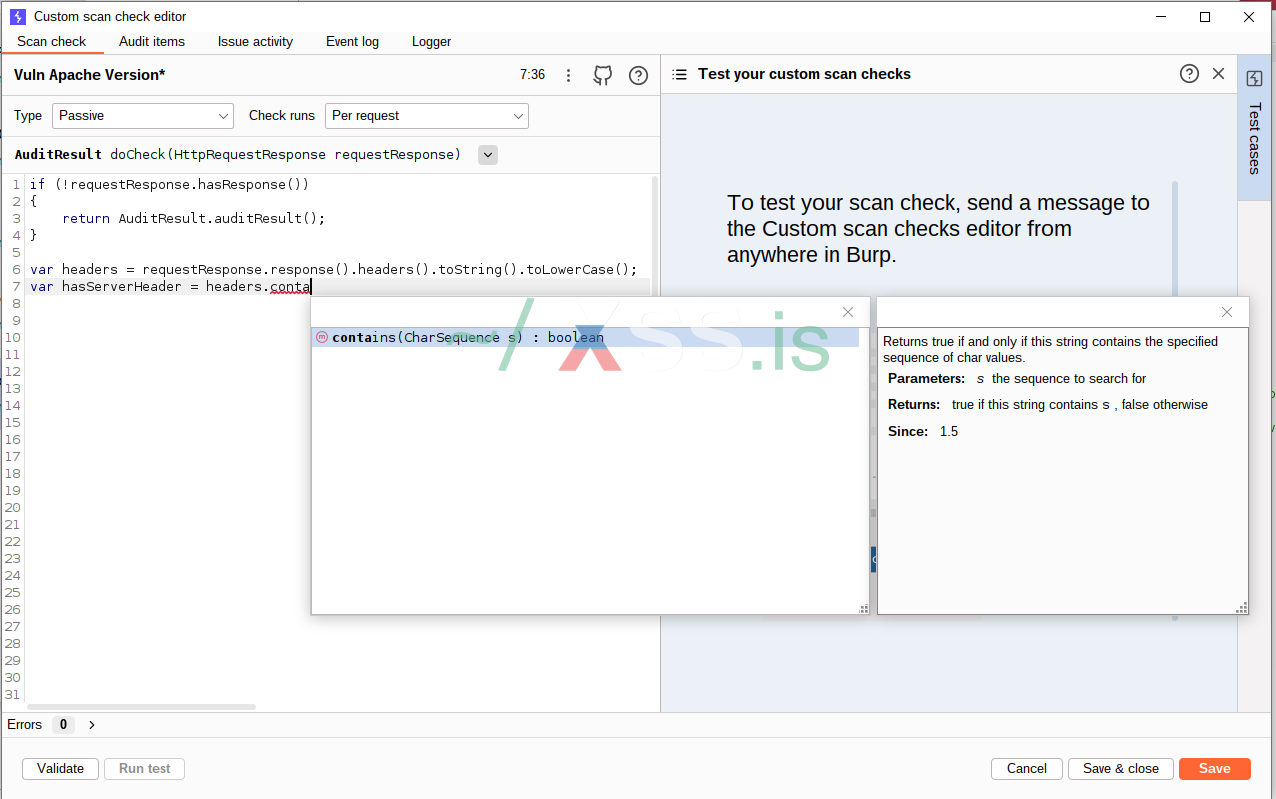Screen dimensions: 1276x799
Task: Open the Check runs dropdown showing Per request
Action: pyautogui.click(x=427, y=116)
